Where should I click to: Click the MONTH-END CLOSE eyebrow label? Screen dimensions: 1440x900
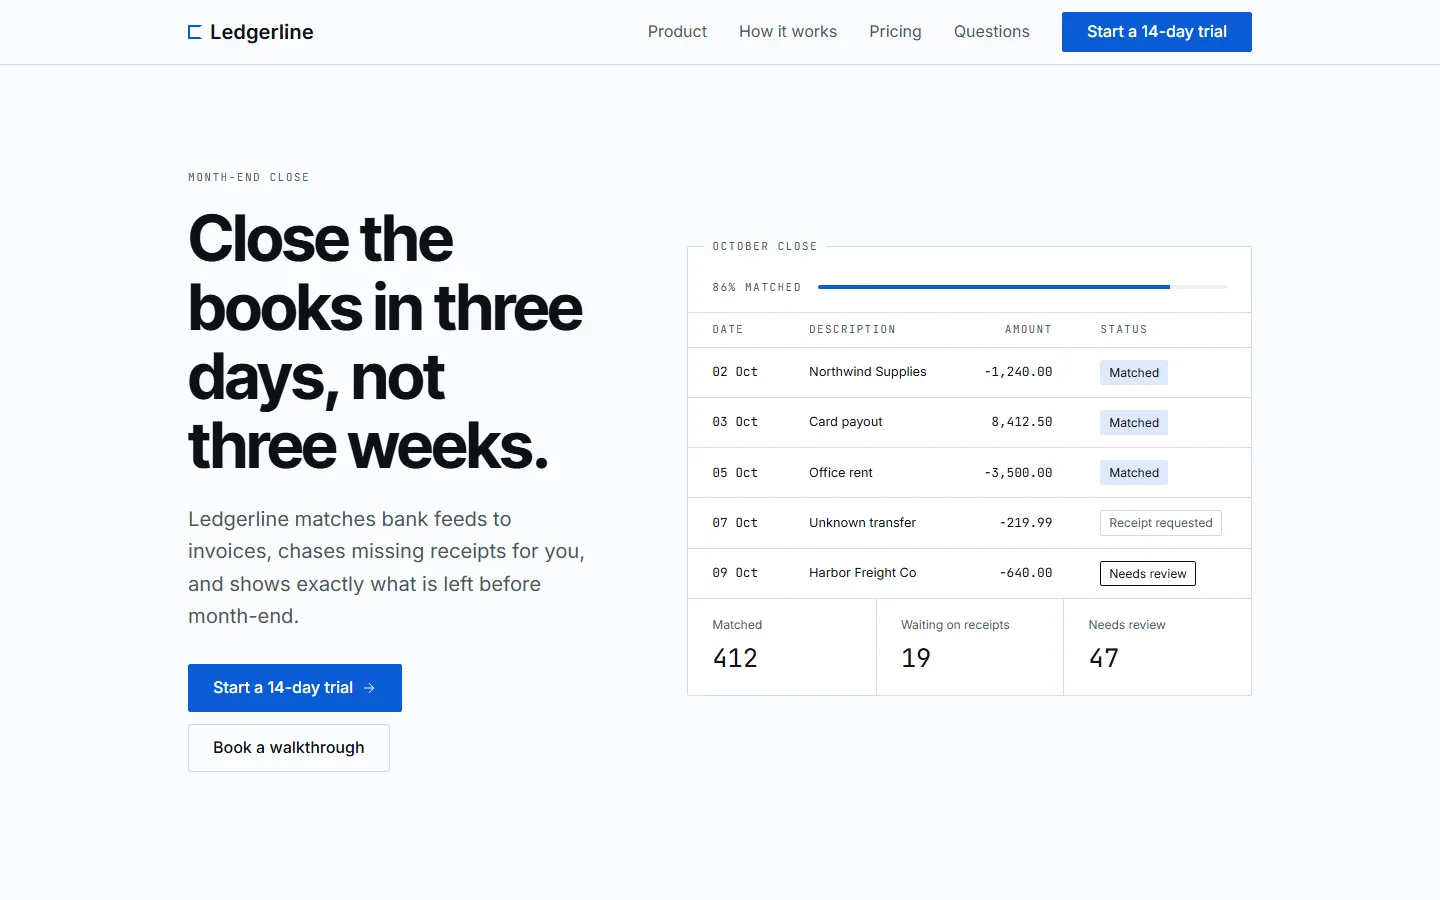click(x=249, y=177)
